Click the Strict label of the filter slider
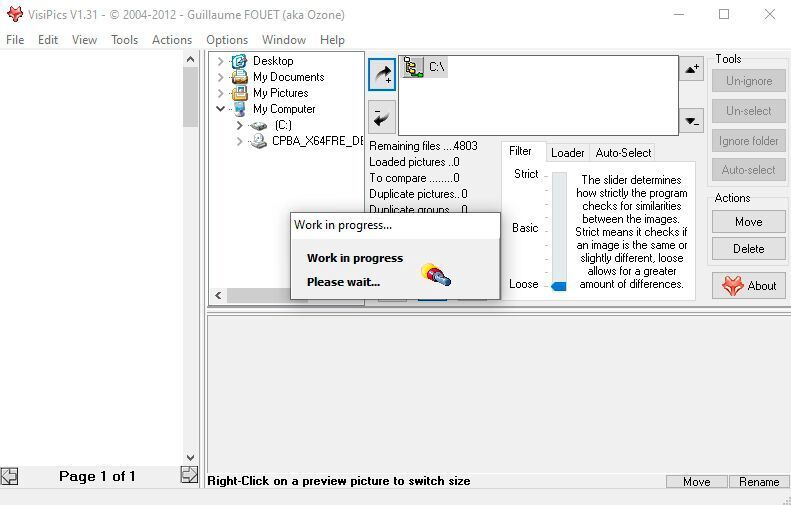Viewport: 791px width, 505px height. click(x=526, y=174)
